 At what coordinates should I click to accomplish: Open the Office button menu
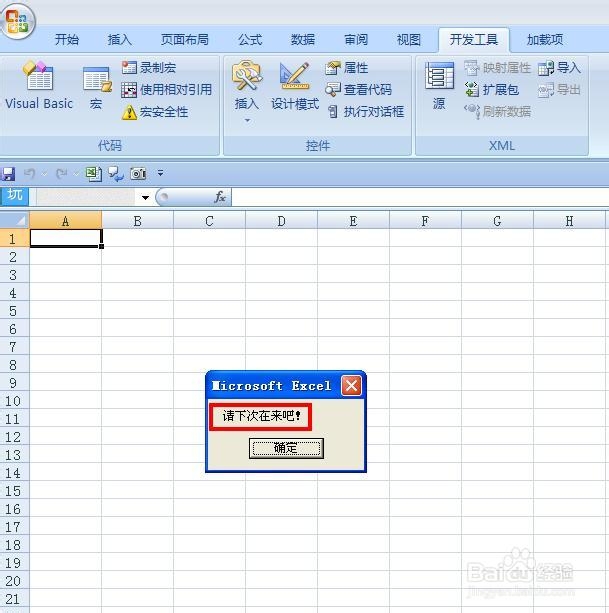tap(18, 22)
